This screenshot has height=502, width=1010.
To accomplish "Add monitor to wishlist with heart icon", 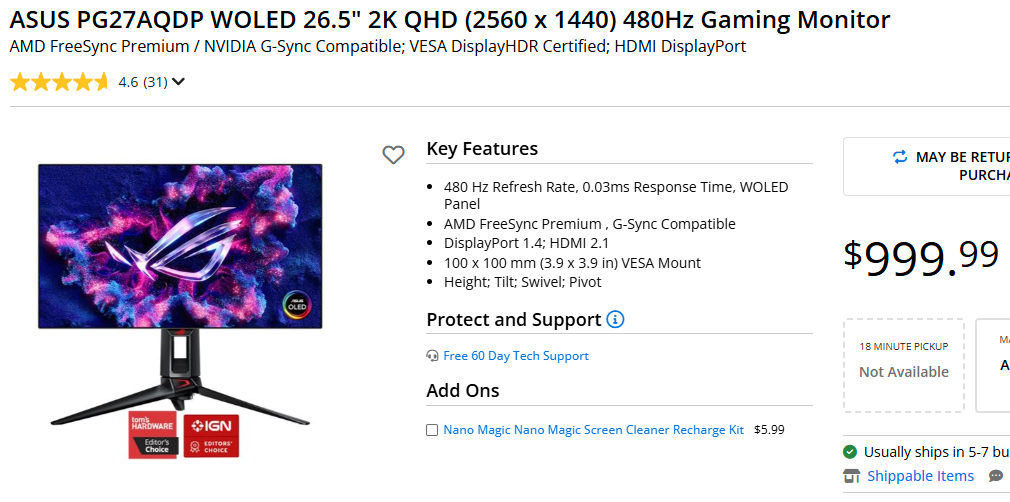I will 394,154.
